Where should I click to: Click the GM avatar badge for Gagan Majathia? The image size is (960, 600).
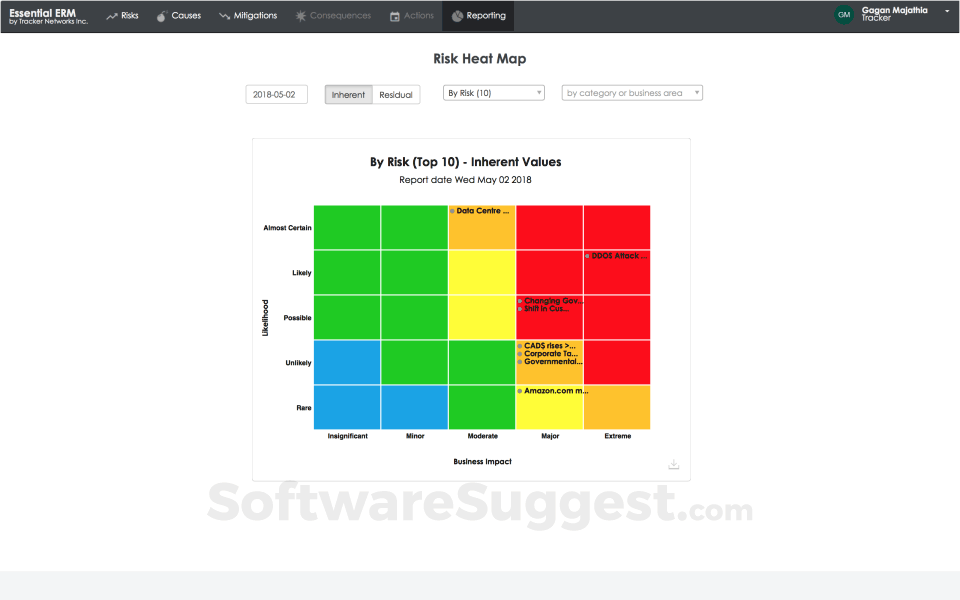click(843, 15)
